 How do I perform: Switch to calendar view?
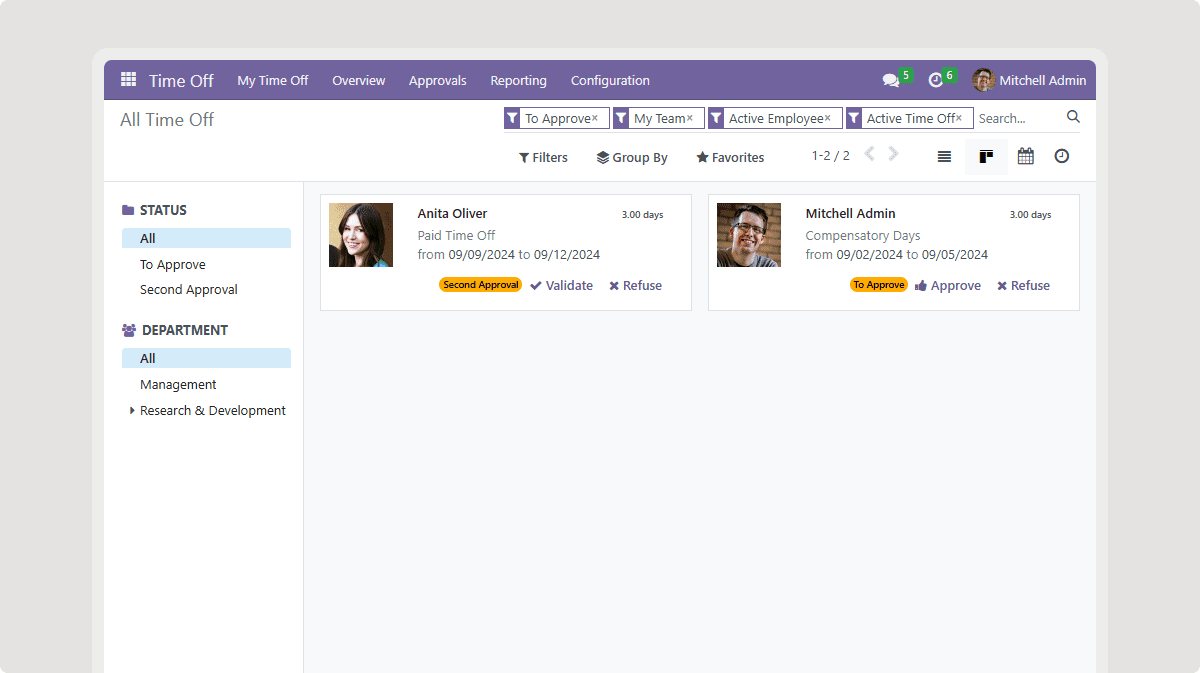point(1025,157)
